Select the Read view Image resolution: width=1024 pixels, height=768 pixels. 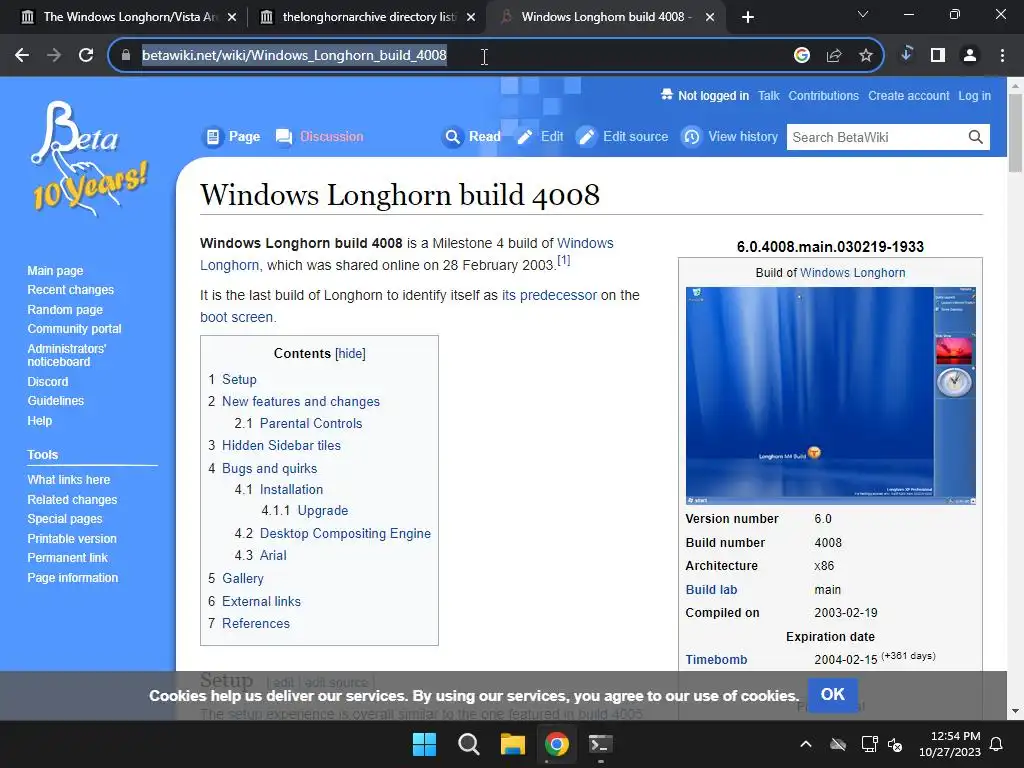pyautogui.click(x=472, y=136)
